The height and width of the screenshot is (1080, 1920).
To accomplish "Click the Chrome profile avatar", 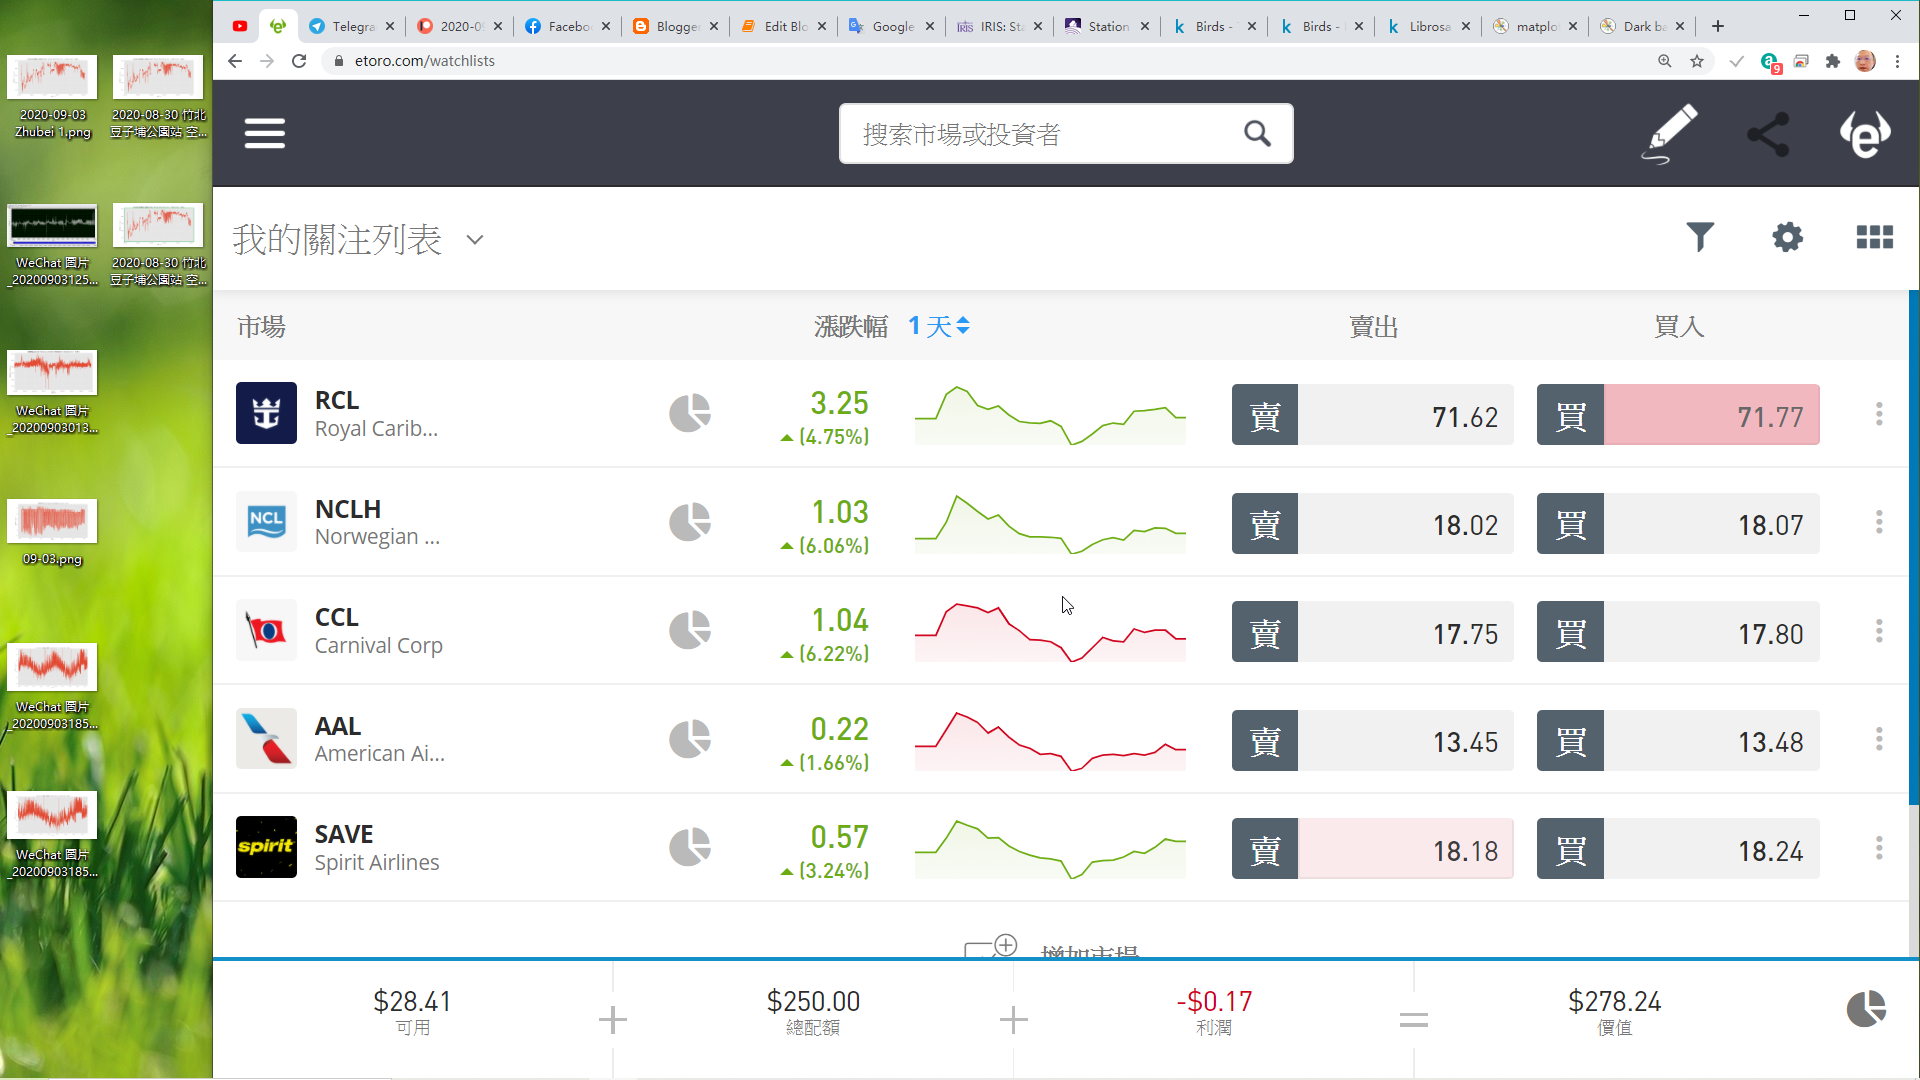I will click(1865, 61).
